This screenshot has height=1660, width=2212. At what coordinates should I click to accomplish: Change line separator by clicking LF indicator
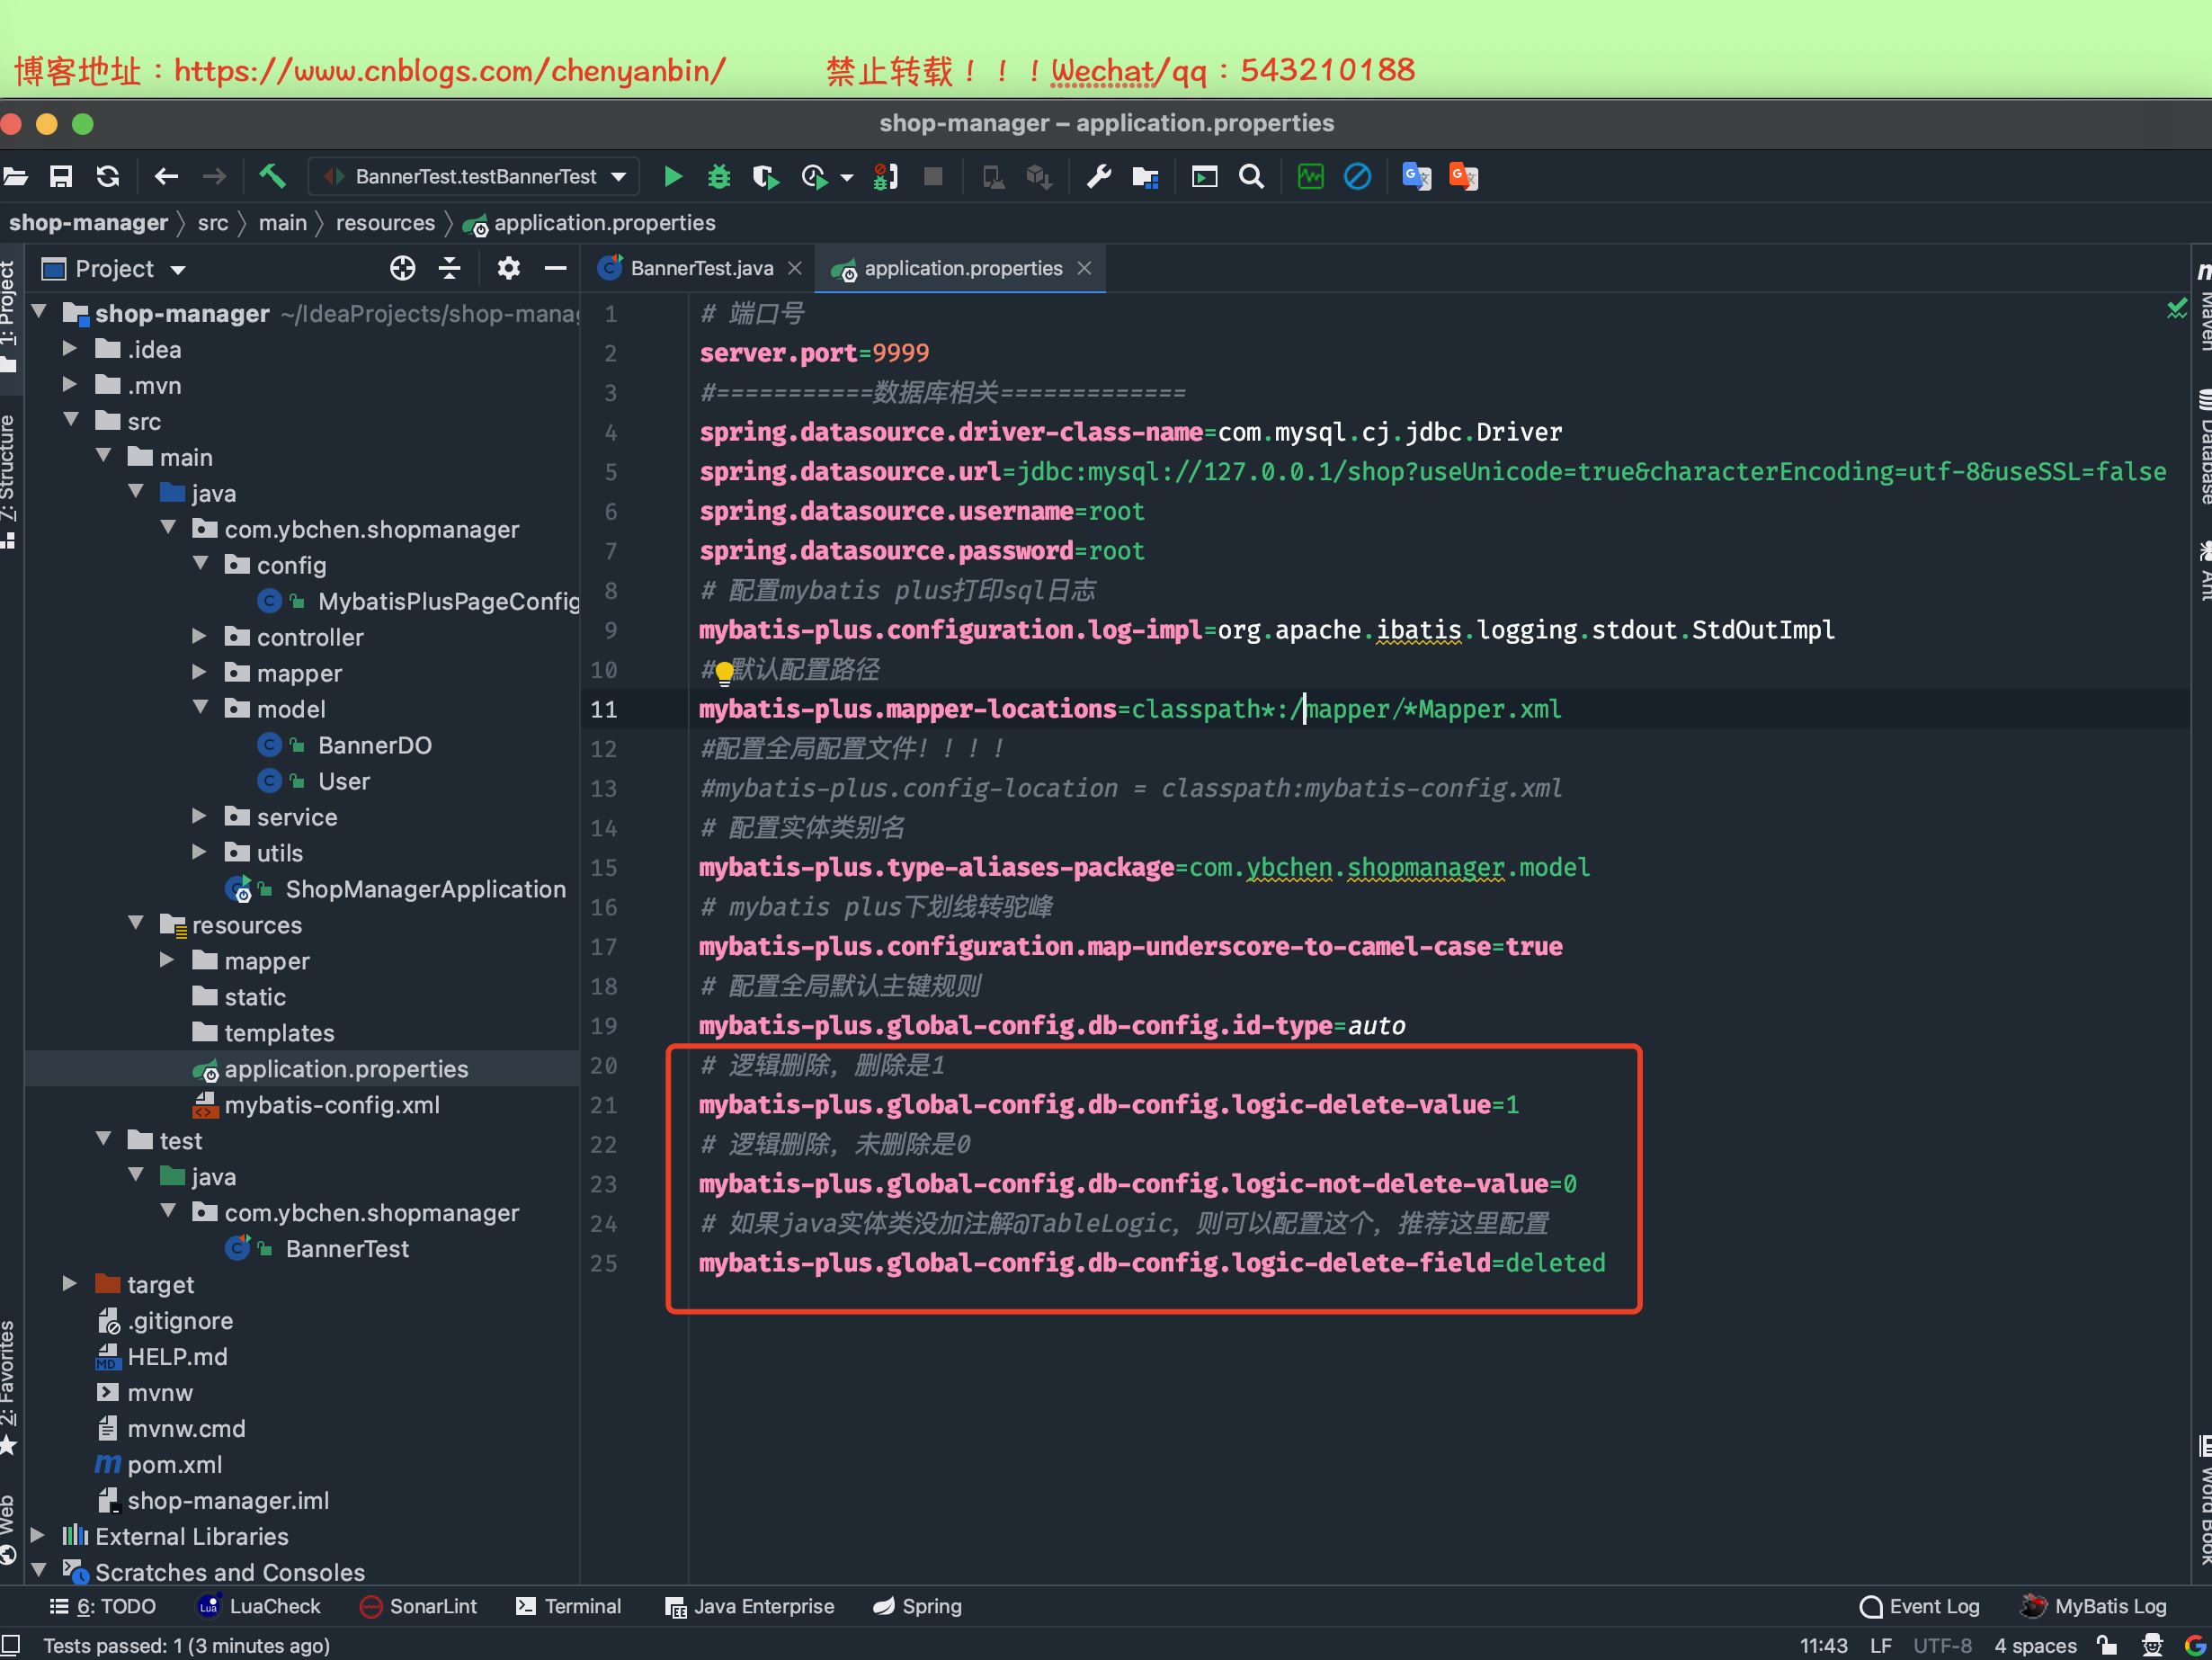(1881, 1645)
